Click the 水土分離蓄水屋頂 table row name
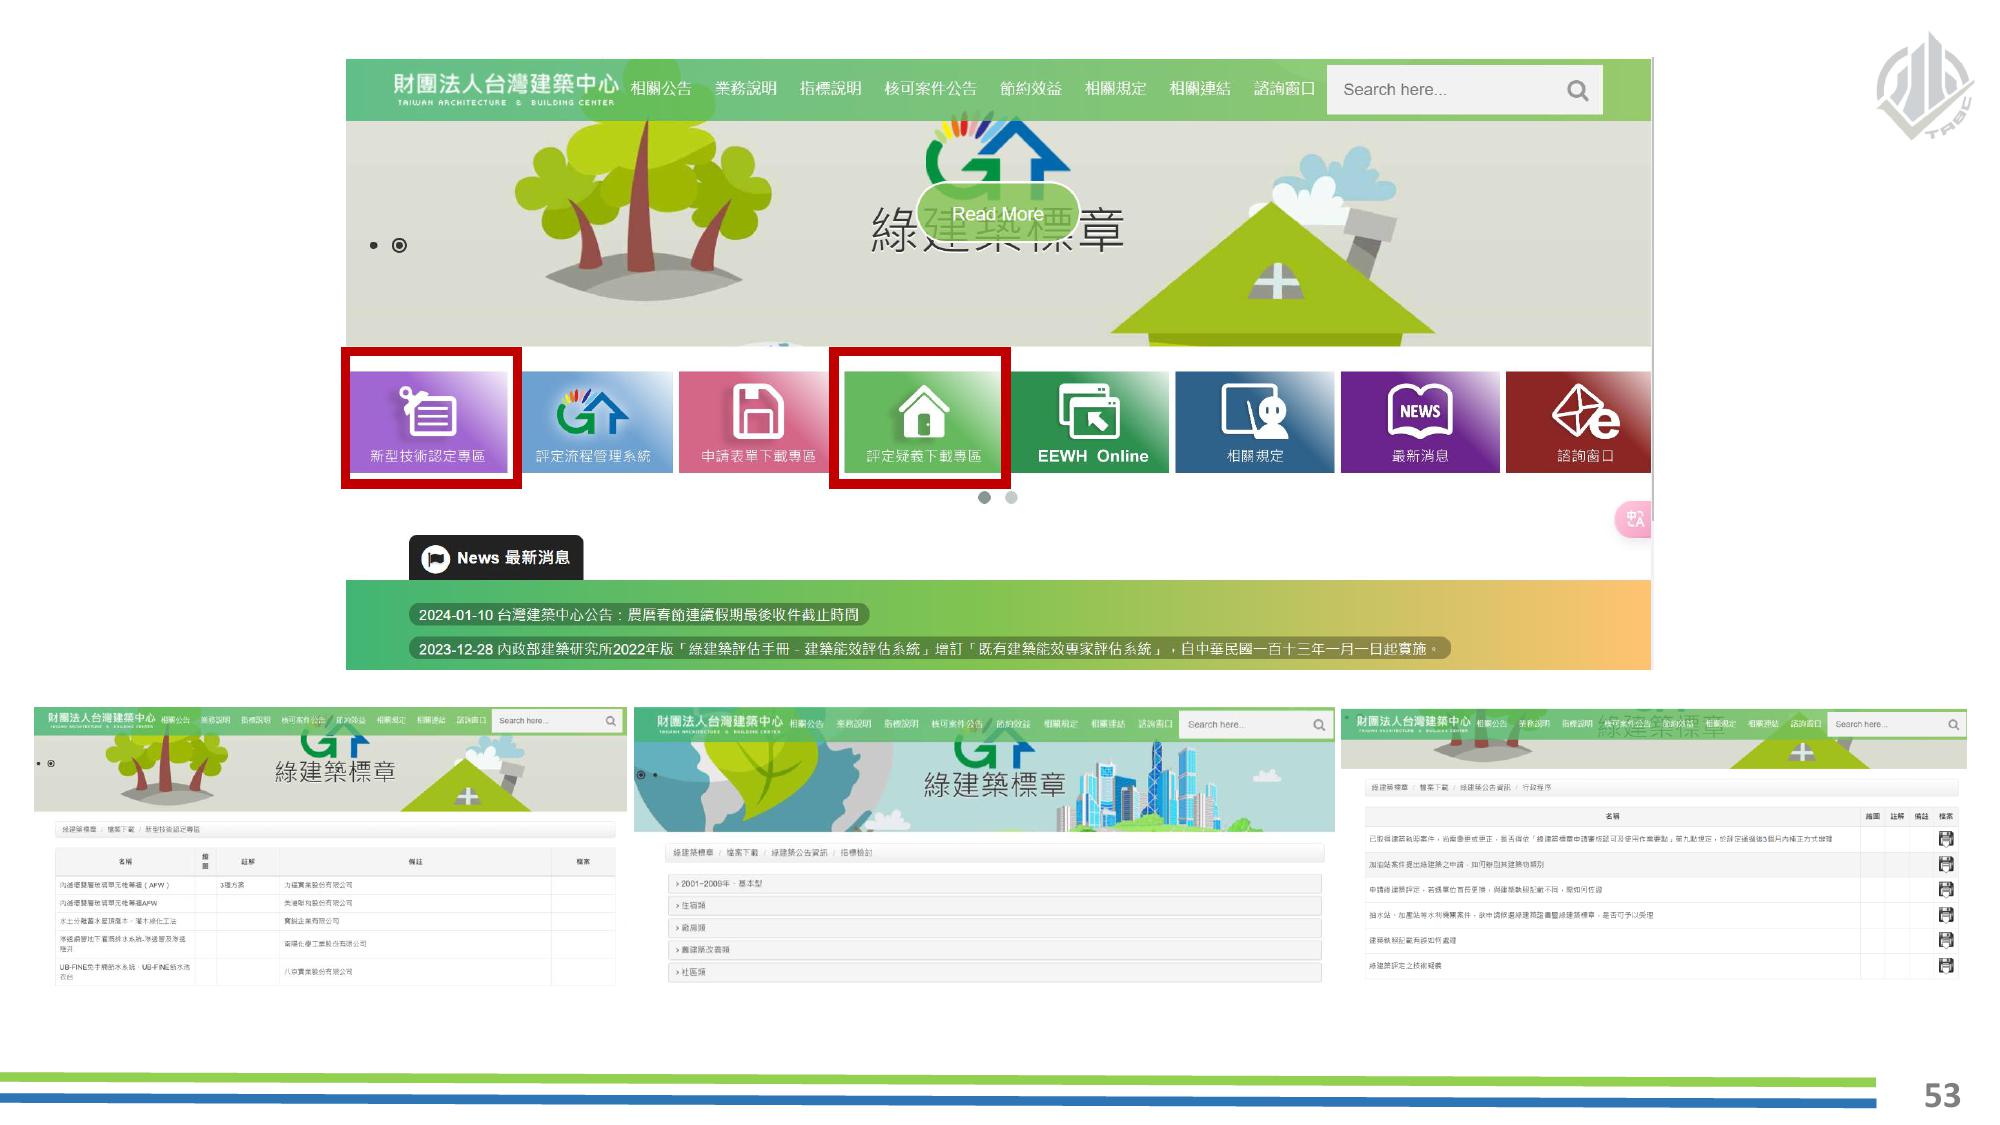 click(118, 921)
